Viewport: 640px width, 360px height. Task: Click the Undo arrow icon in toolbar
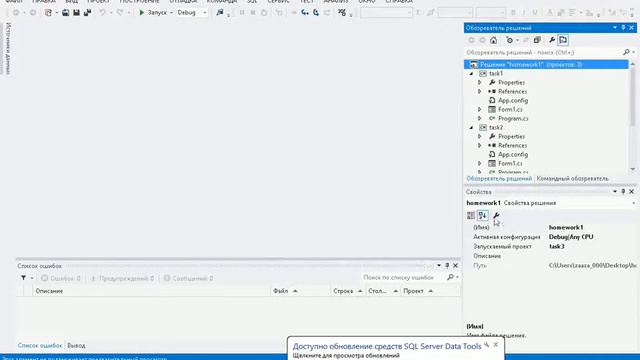(102, 13)
